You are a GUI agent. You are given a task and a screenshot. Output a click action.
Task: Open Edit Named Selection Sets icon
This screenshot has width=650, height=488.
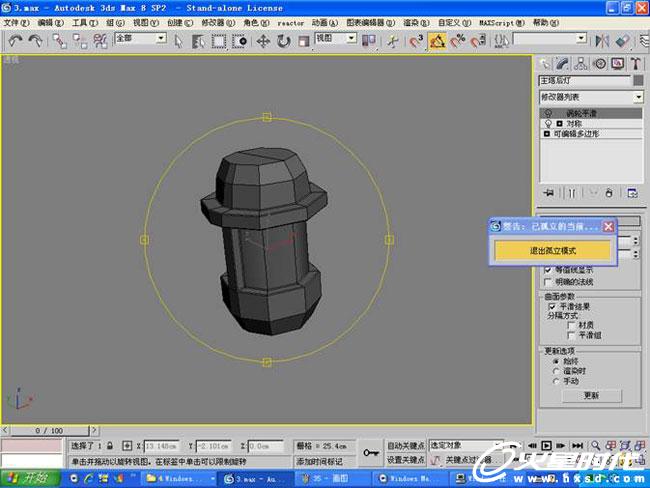(502, 41)
